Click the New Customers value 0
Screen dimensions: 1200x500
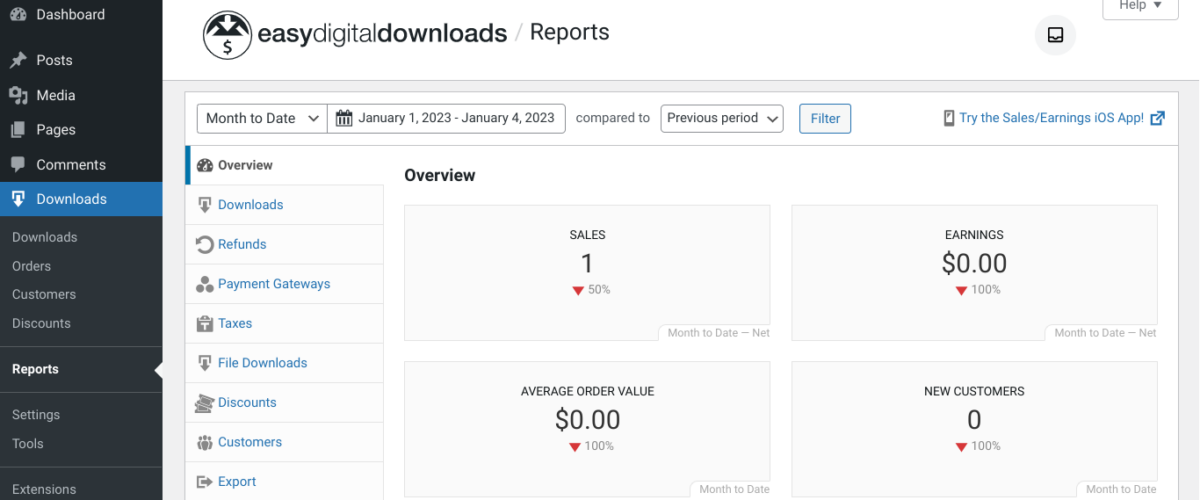(x=974, y=419)
